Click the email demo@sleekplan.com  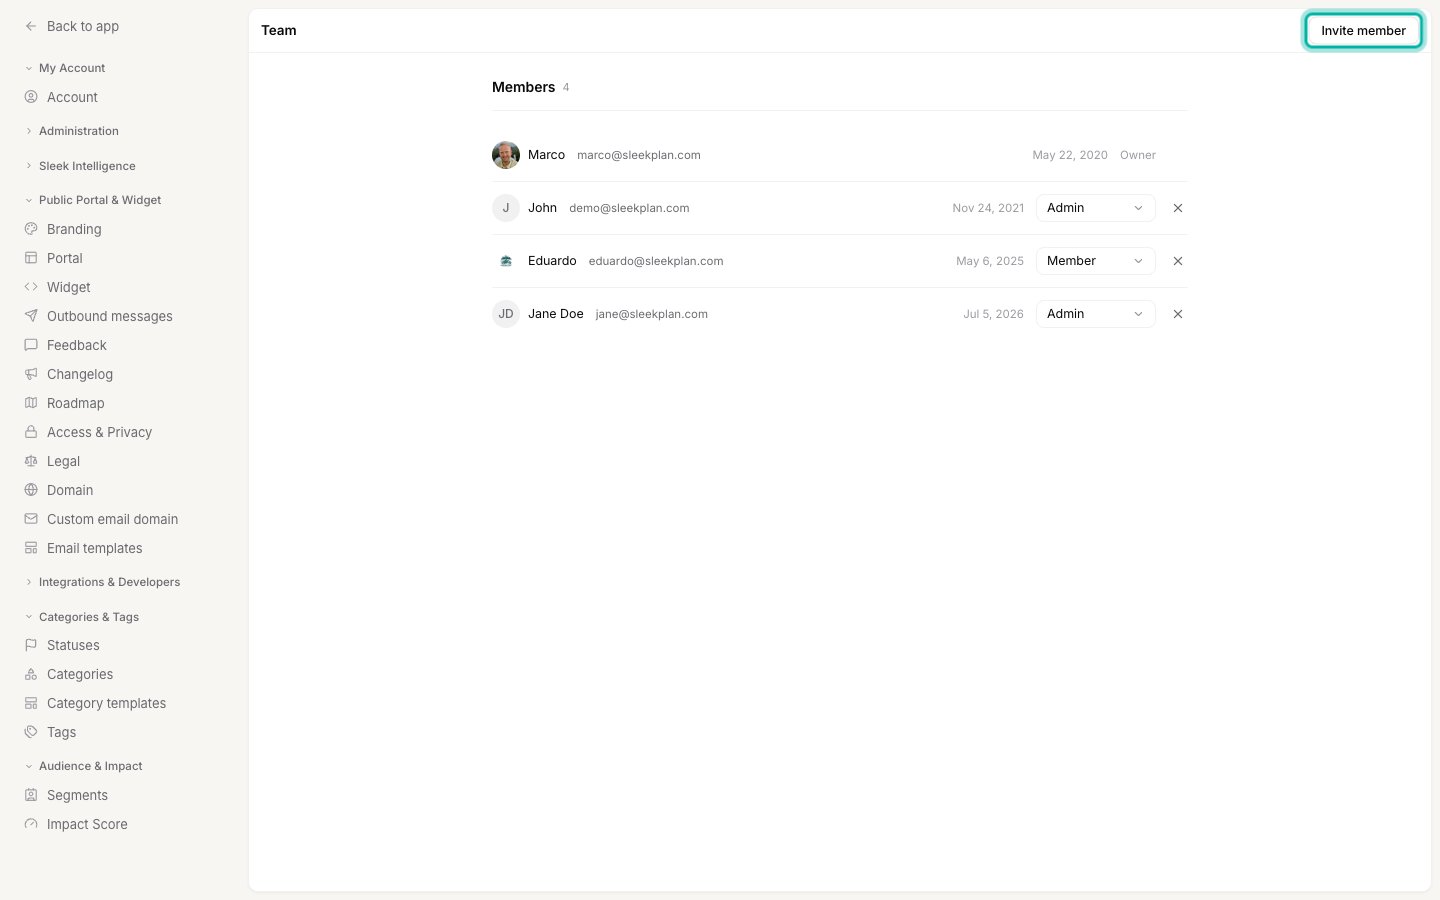coord(629,208)
